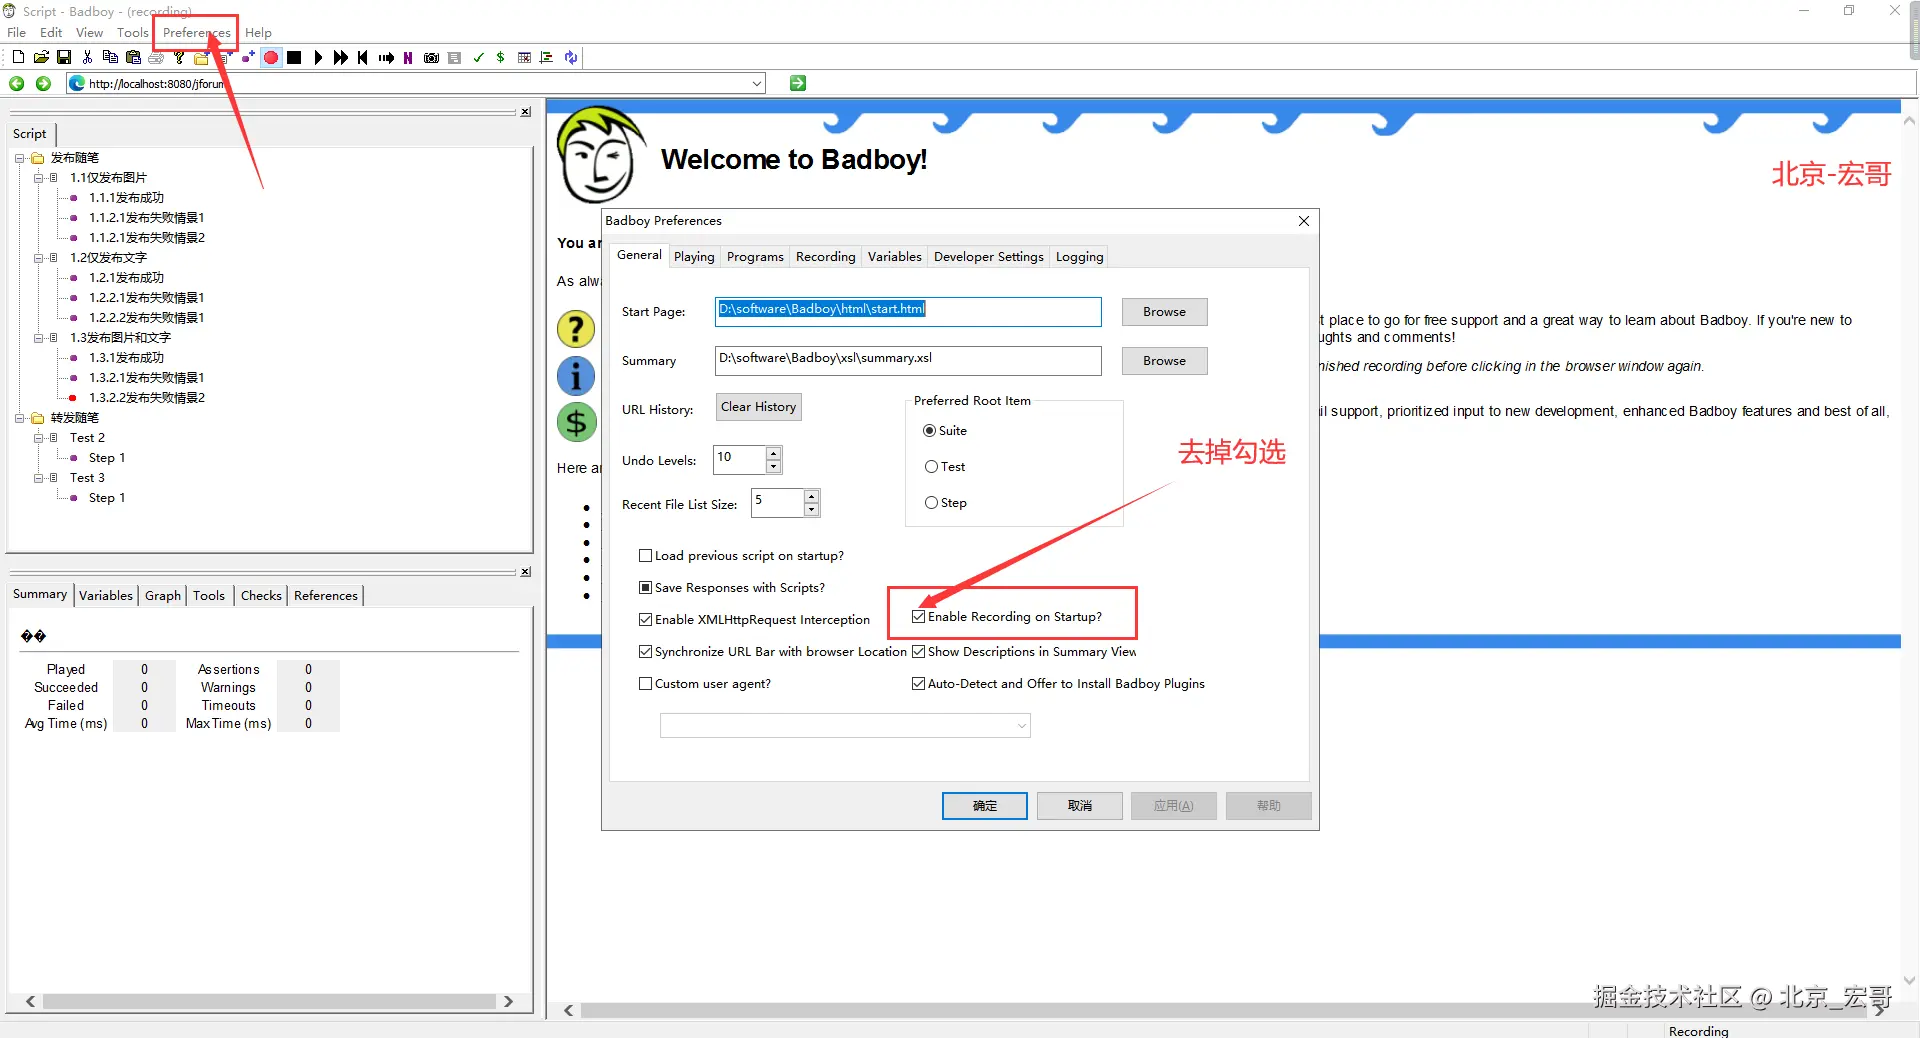Open the URL address bar dropdown
The height and width of the screenshot is (1038, 1920).
click(757, 84)
